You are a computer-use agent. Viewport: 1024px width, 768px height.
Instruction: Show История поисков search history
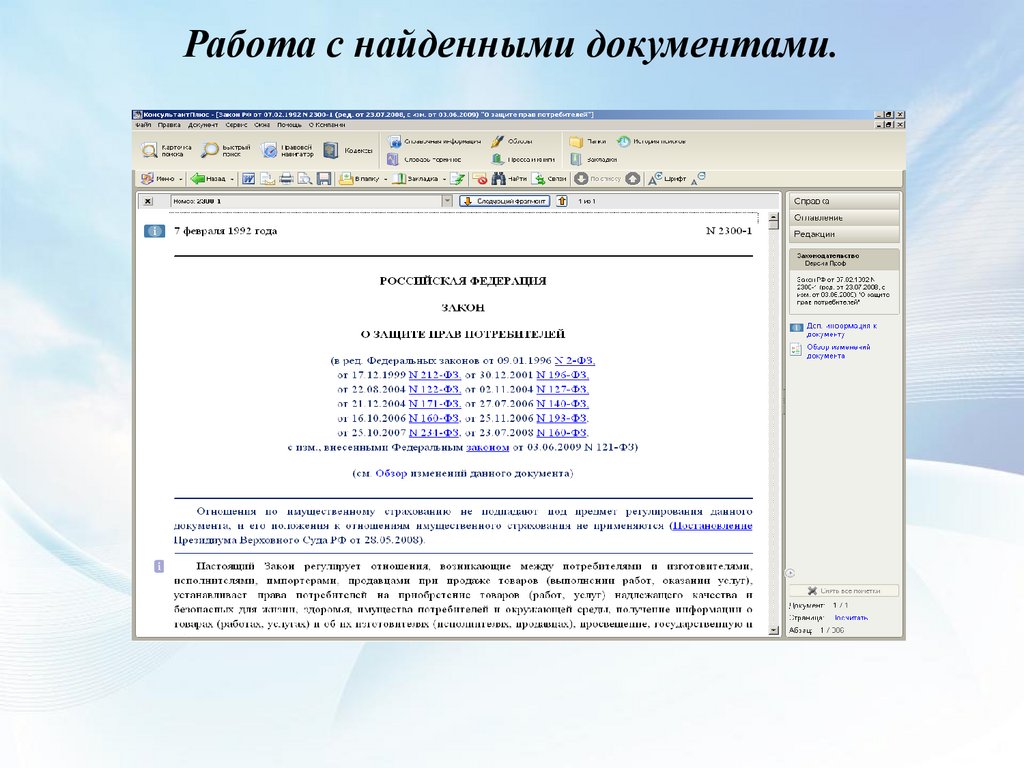651,141
